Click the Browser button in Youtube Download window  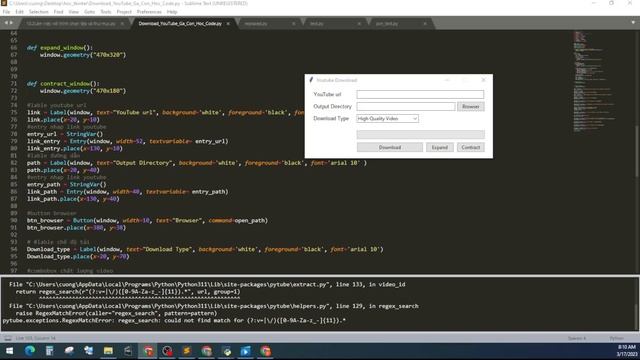(471, 107)
